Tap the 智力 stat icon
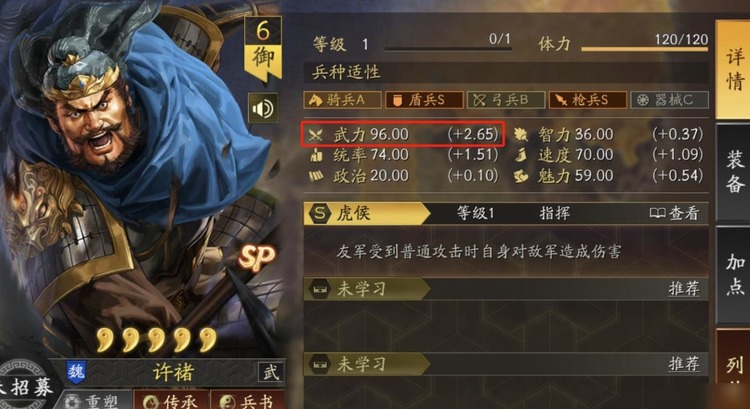This screenshot has height=409, width=750. [521, 135]
